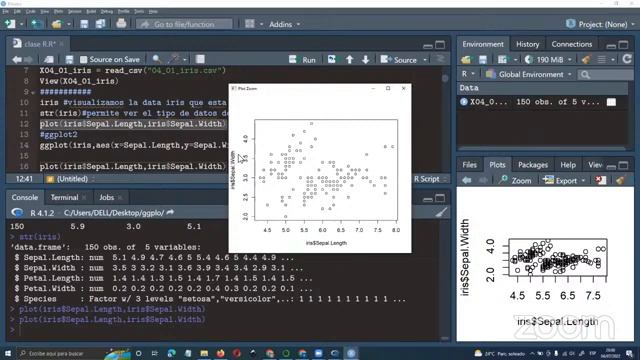Click the create new project icon
The image size is (640, 360).
36,24
